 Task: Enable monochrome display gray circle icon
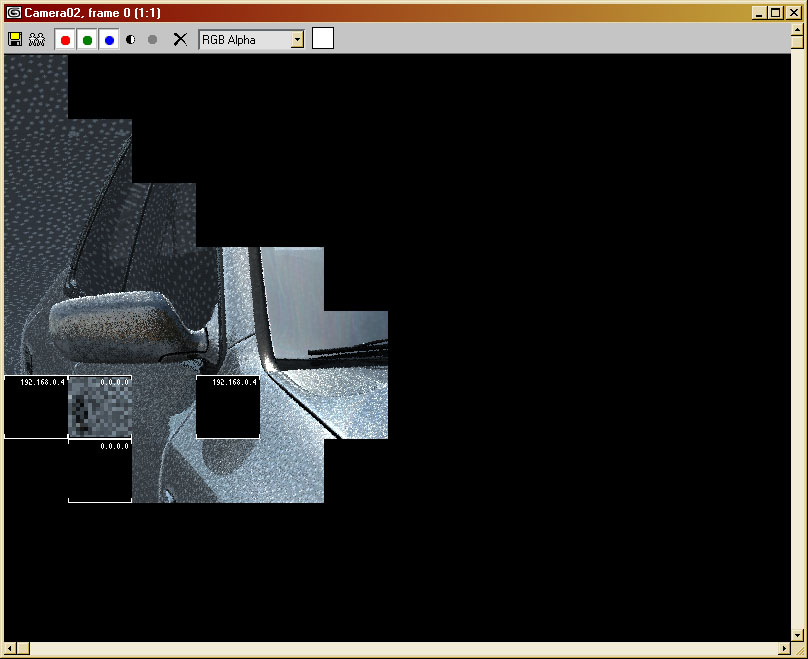point(152,40)
